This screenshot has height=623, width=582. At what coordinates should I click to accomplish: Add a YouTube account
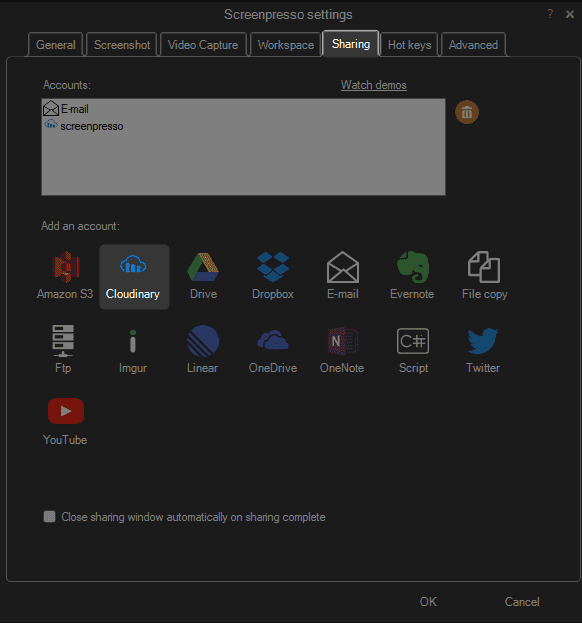(65, 422)
